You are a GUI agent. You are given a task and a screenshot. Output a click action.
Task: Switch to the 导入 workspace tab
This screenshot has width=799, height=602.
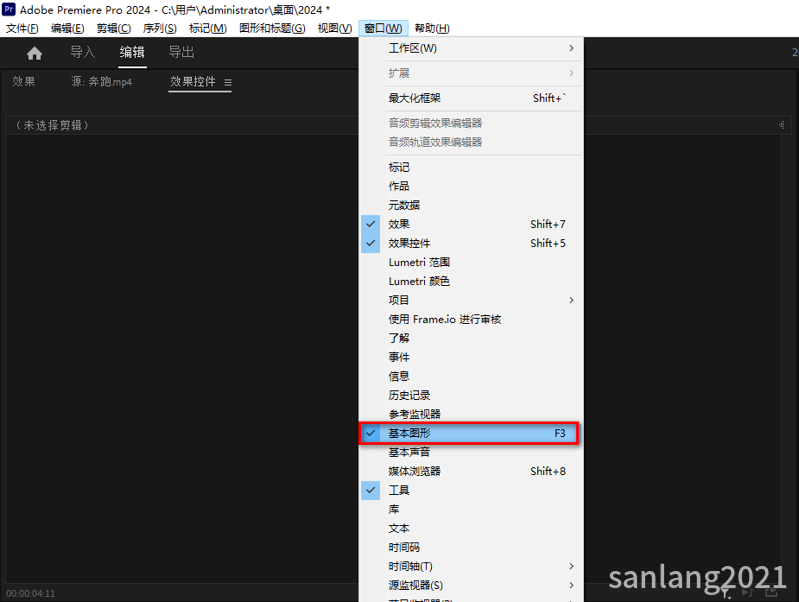(x=83, y=52)
